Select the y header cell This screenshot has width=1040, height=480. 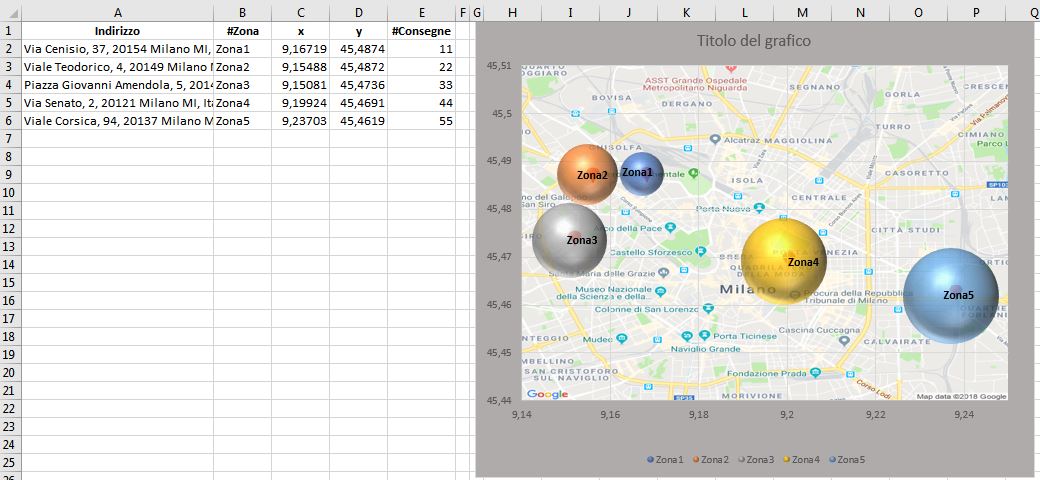pyautogui.click(x=358, y=30)
